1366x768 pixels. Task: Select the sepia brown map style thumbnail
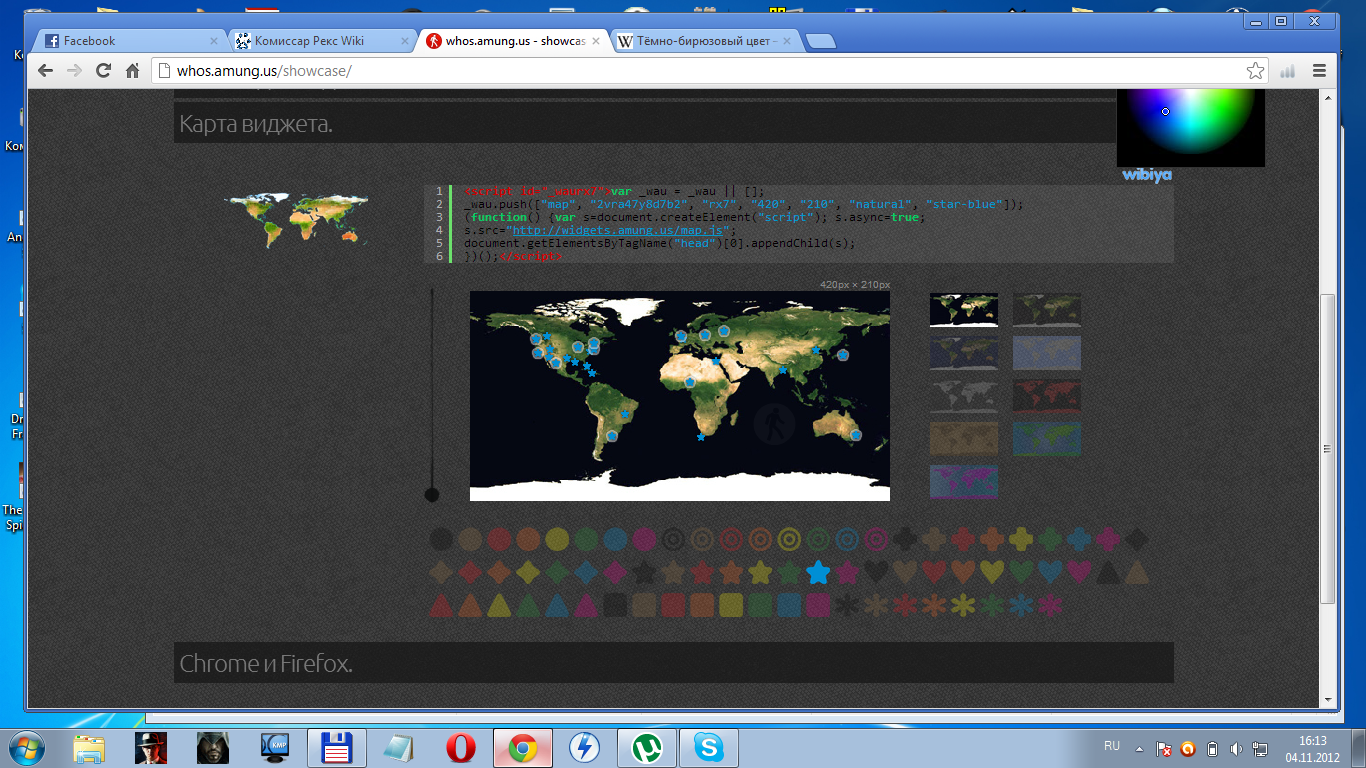point(964,439)
